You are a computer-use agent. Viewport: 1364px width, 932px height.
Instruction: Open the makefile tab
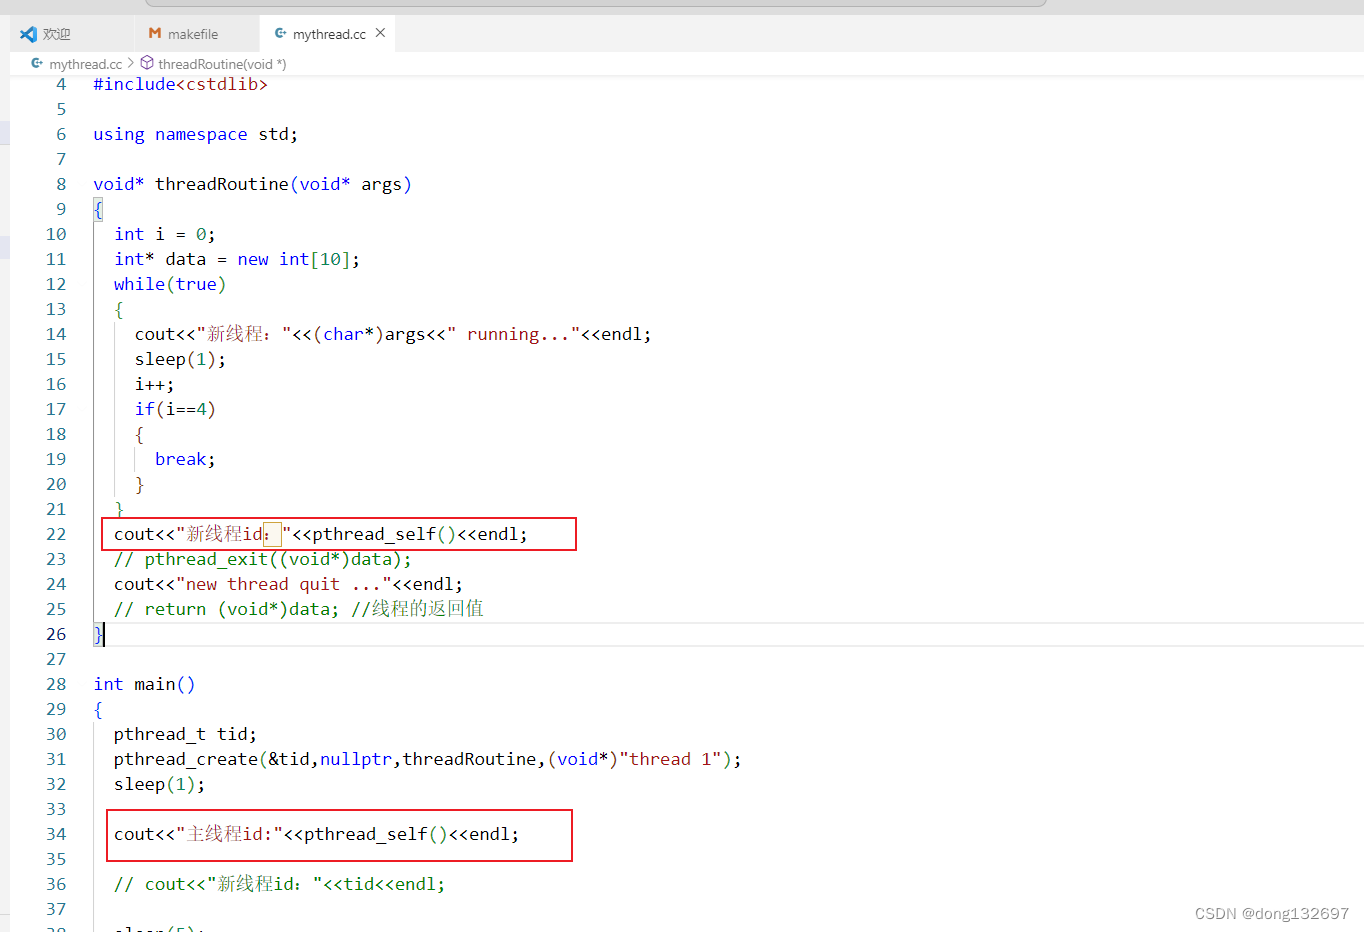click(x=195, y=34)
